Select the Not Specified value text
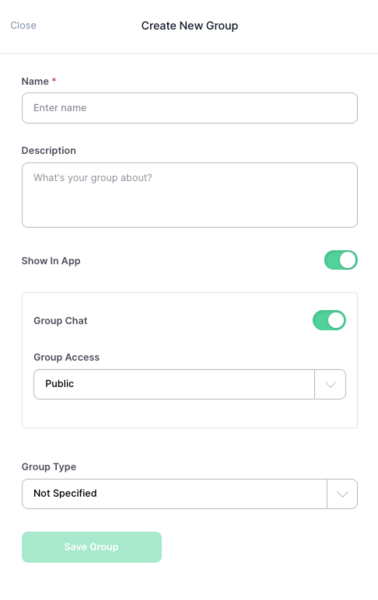This screenshot has height=600, width=378. click(x=65, y=493)
